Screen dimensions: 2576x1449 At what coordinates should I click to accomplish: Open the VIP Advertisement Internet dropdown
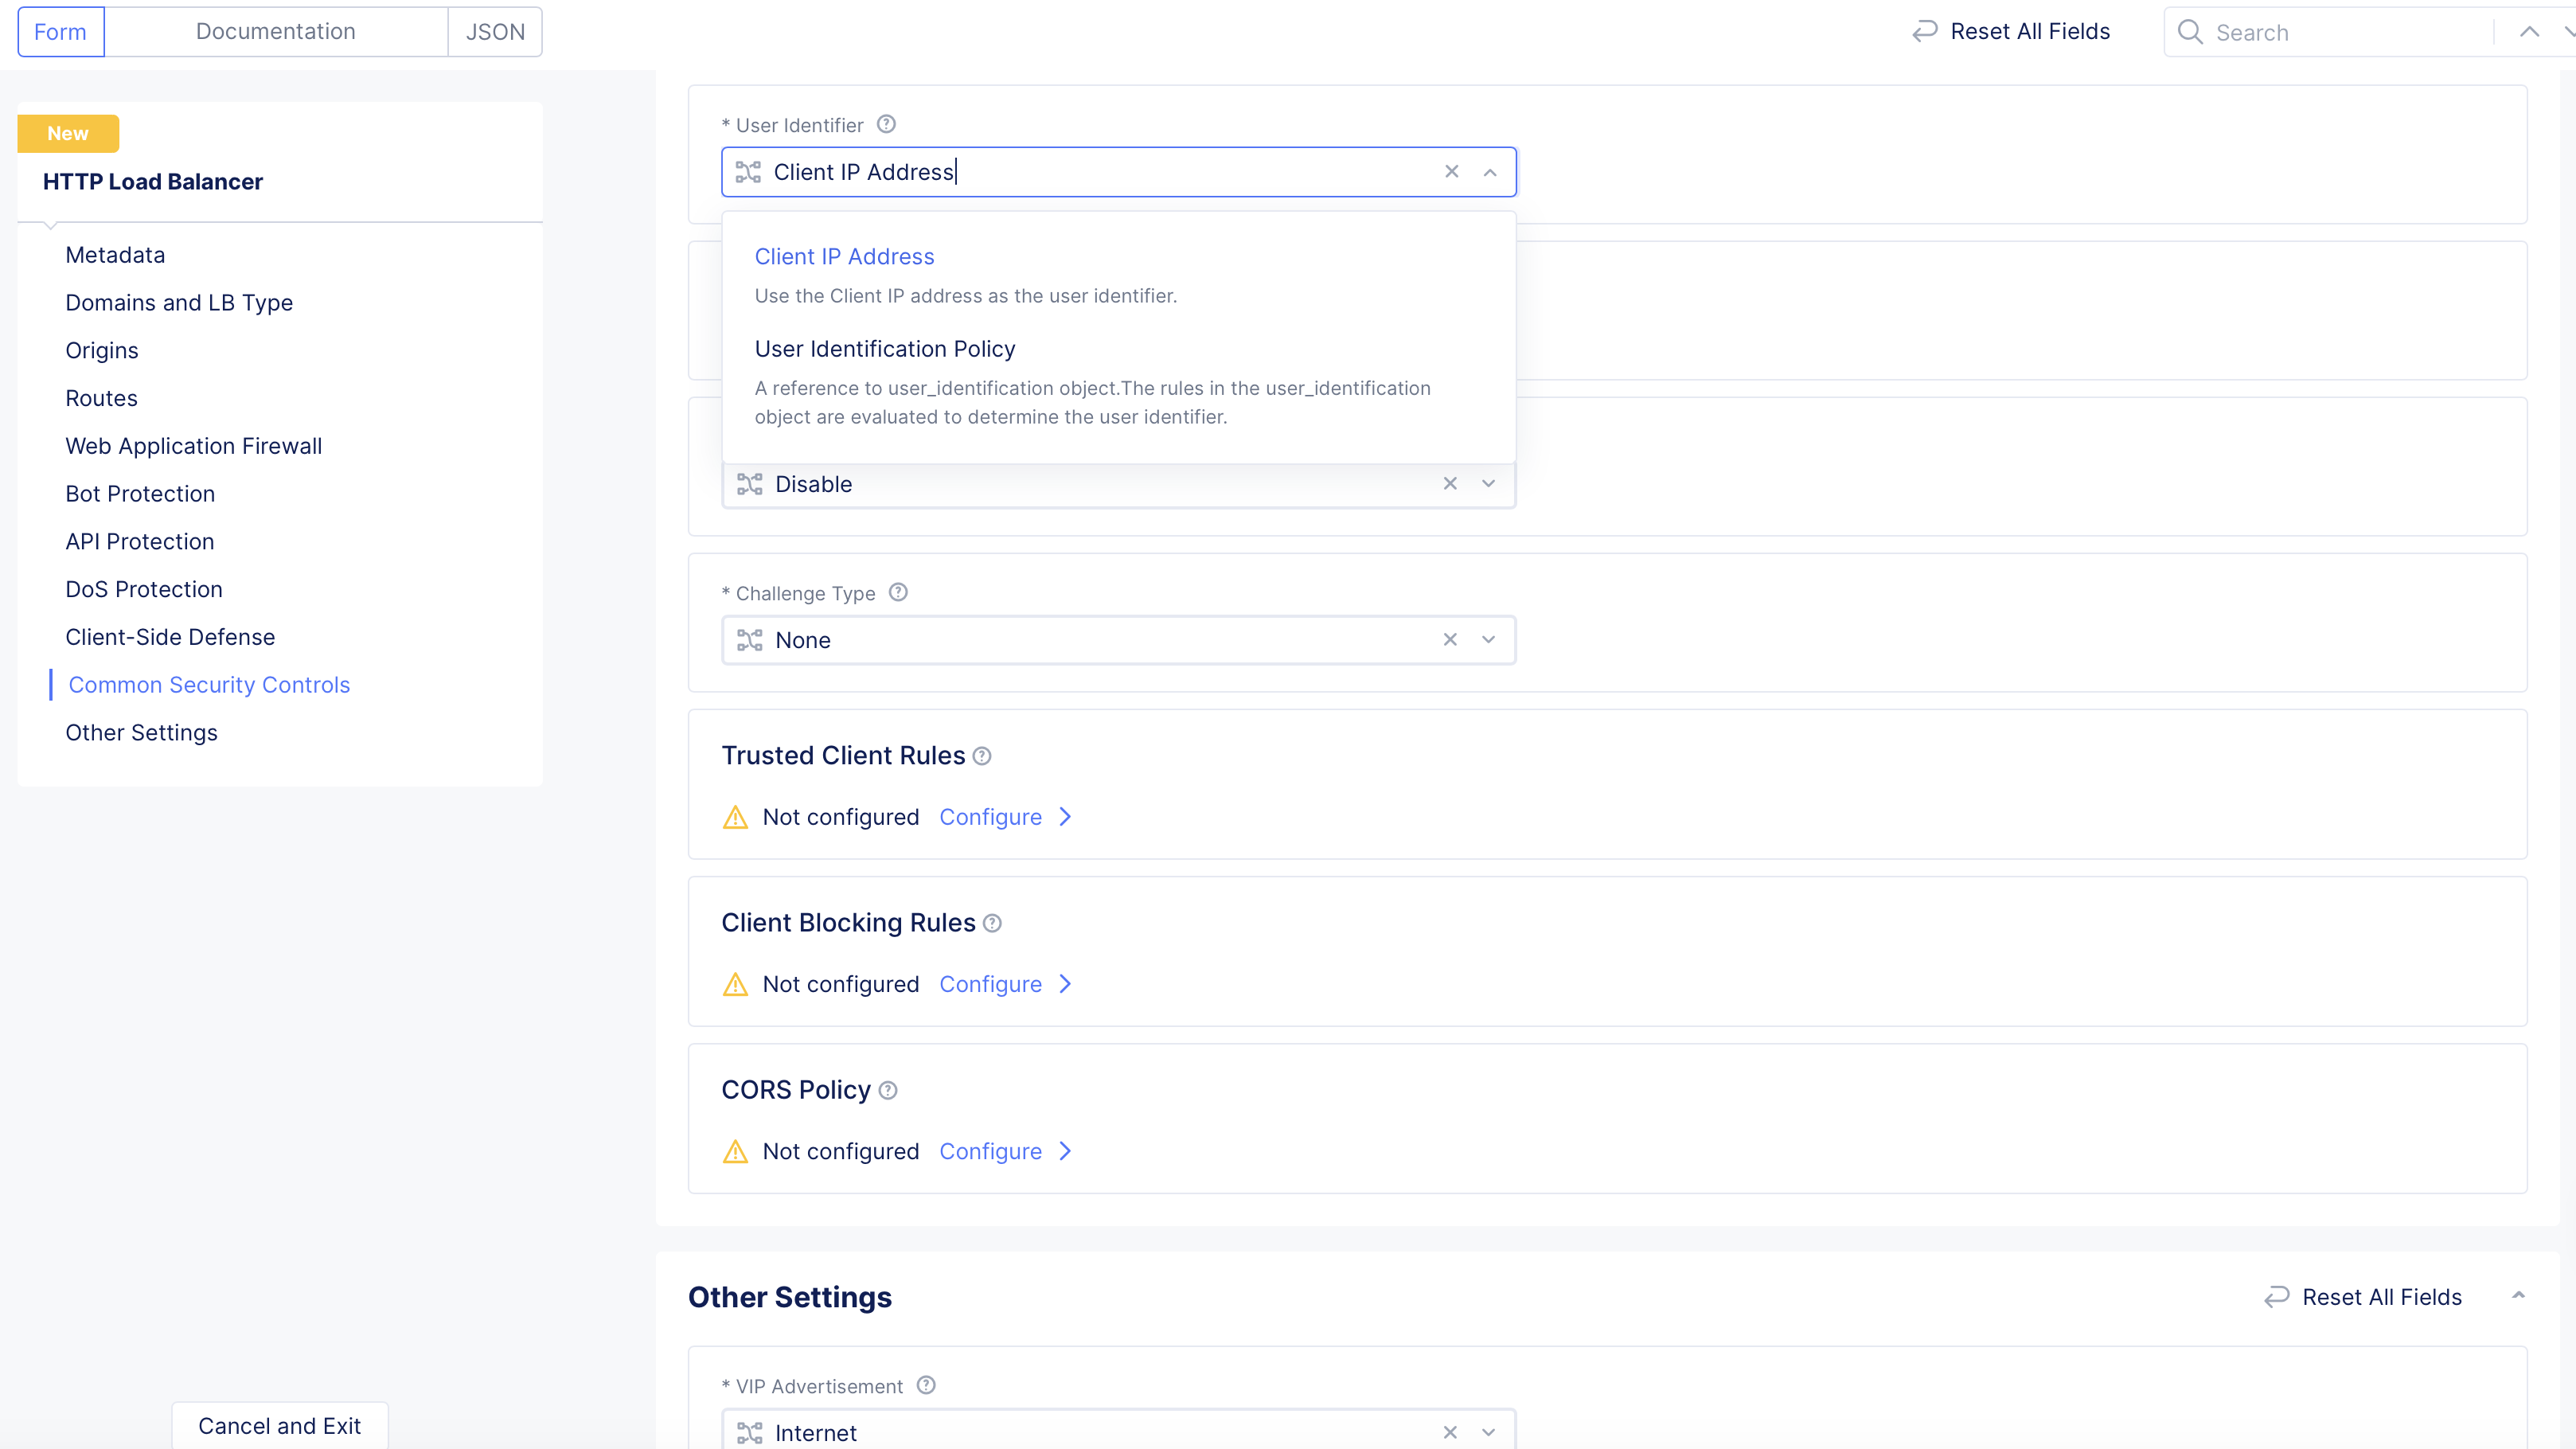point(1488,1432)
